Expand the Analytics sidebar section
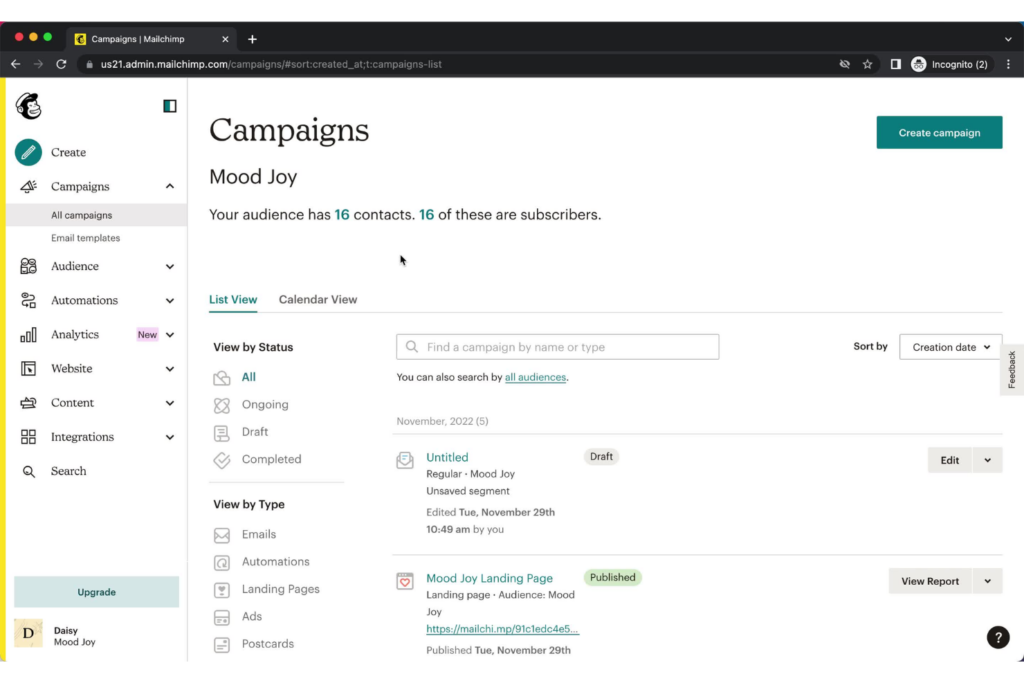The image size is (1024, 683). pos(170,335)
